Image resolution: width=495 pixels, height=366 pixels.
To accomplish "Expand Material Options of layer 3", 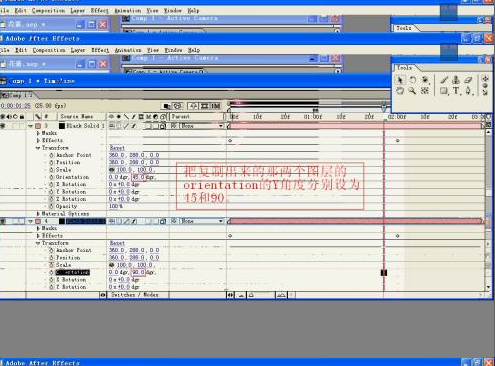I will 38,214.
